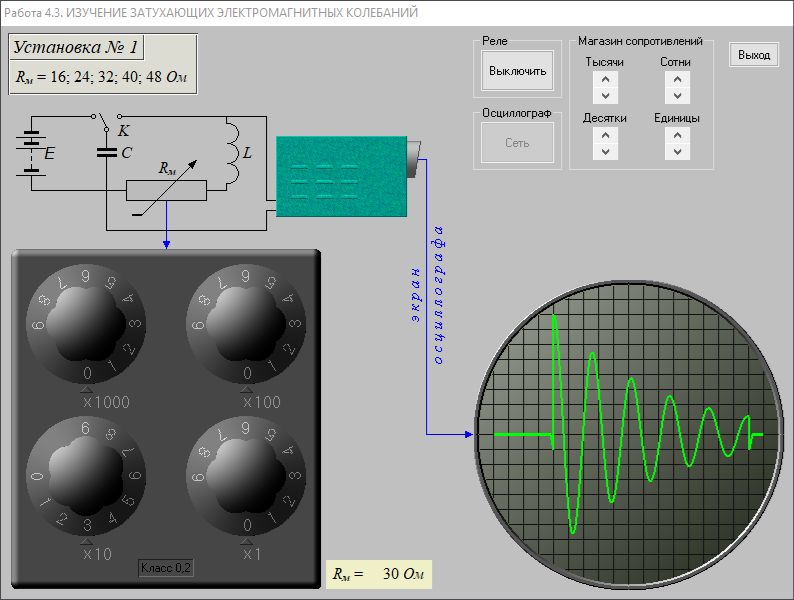Click the variable resistor Rм symbol
794x600 pixels.
click(x=166, y=190)
